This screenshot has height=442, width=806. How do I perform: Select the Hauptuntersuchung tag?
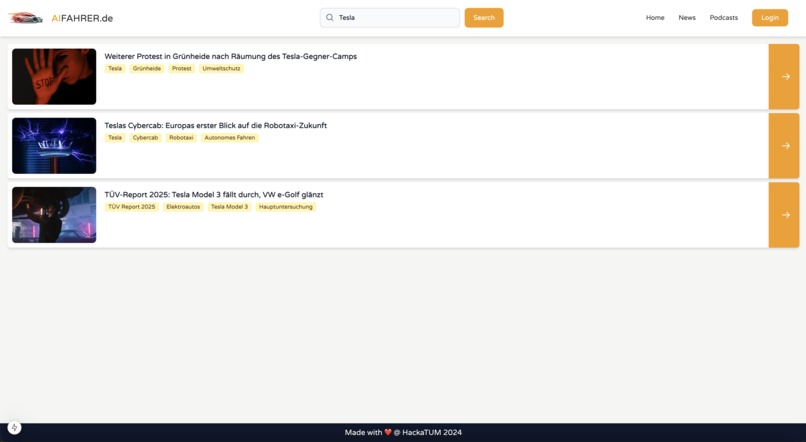[285, 207]
